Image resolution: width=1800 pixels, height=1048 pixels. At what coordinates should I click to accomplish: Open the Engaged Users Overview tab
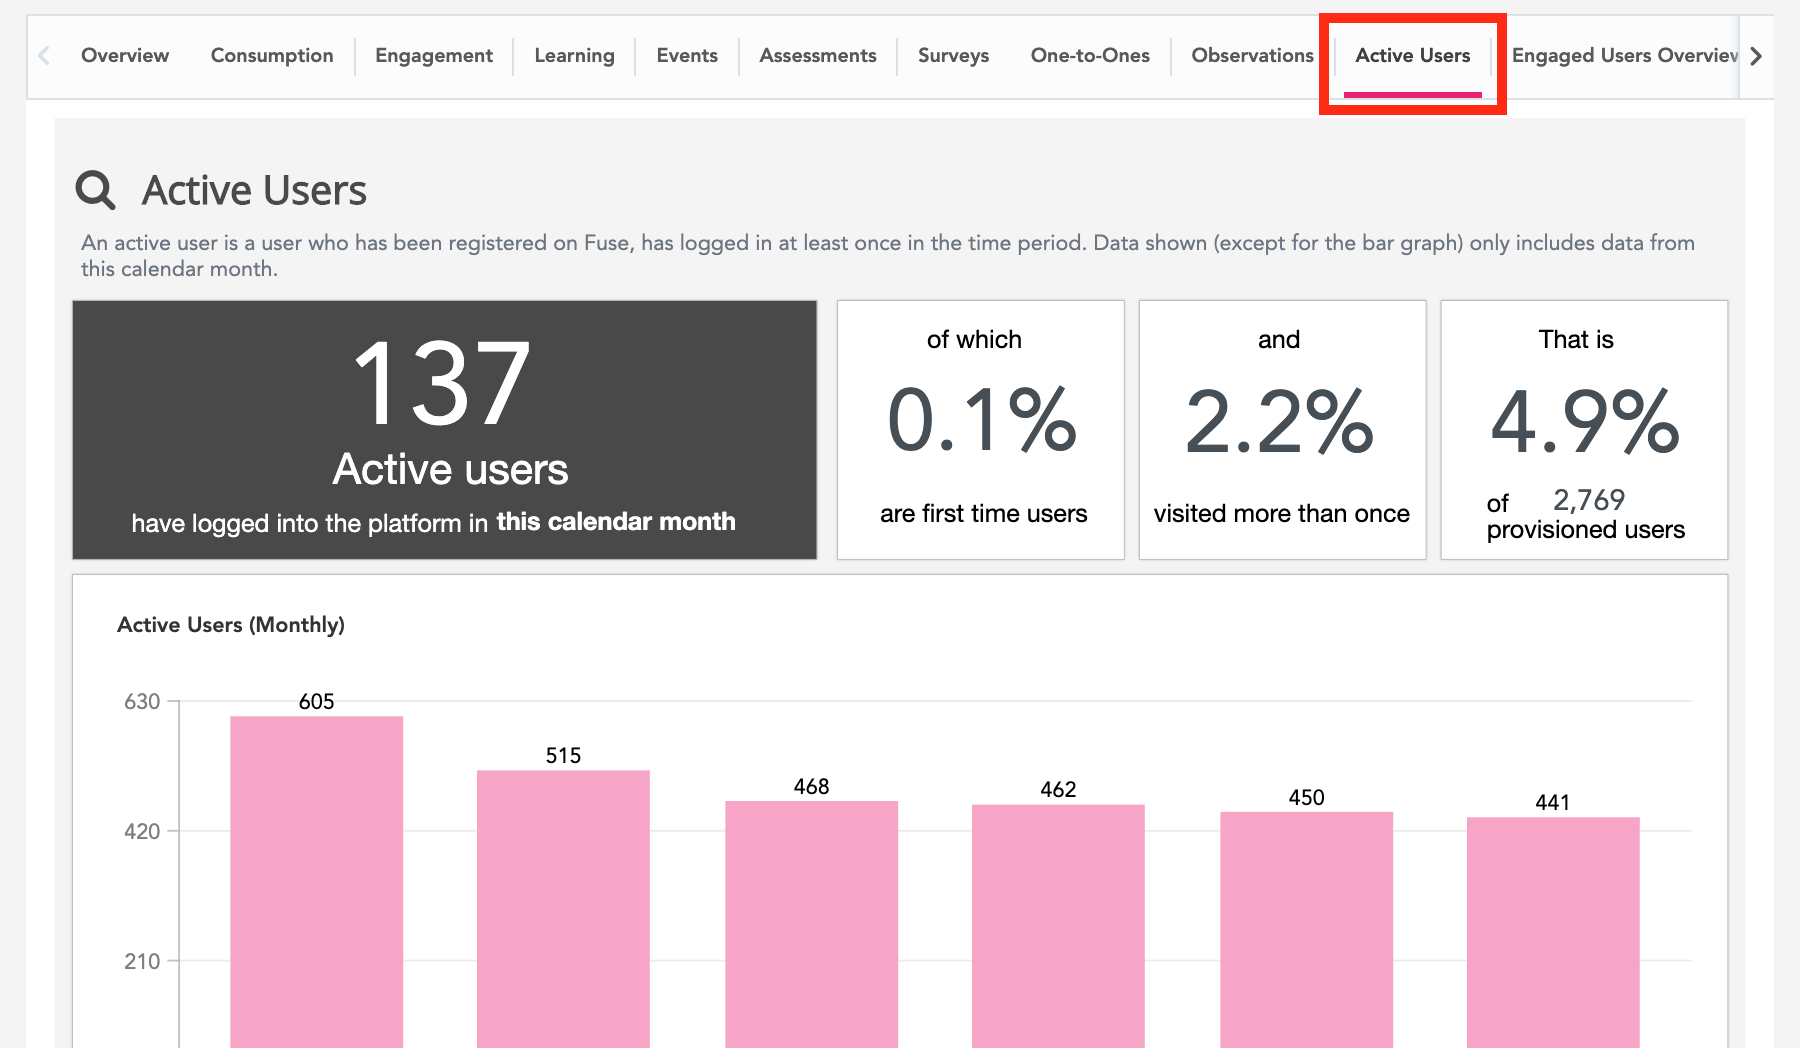1623,56
